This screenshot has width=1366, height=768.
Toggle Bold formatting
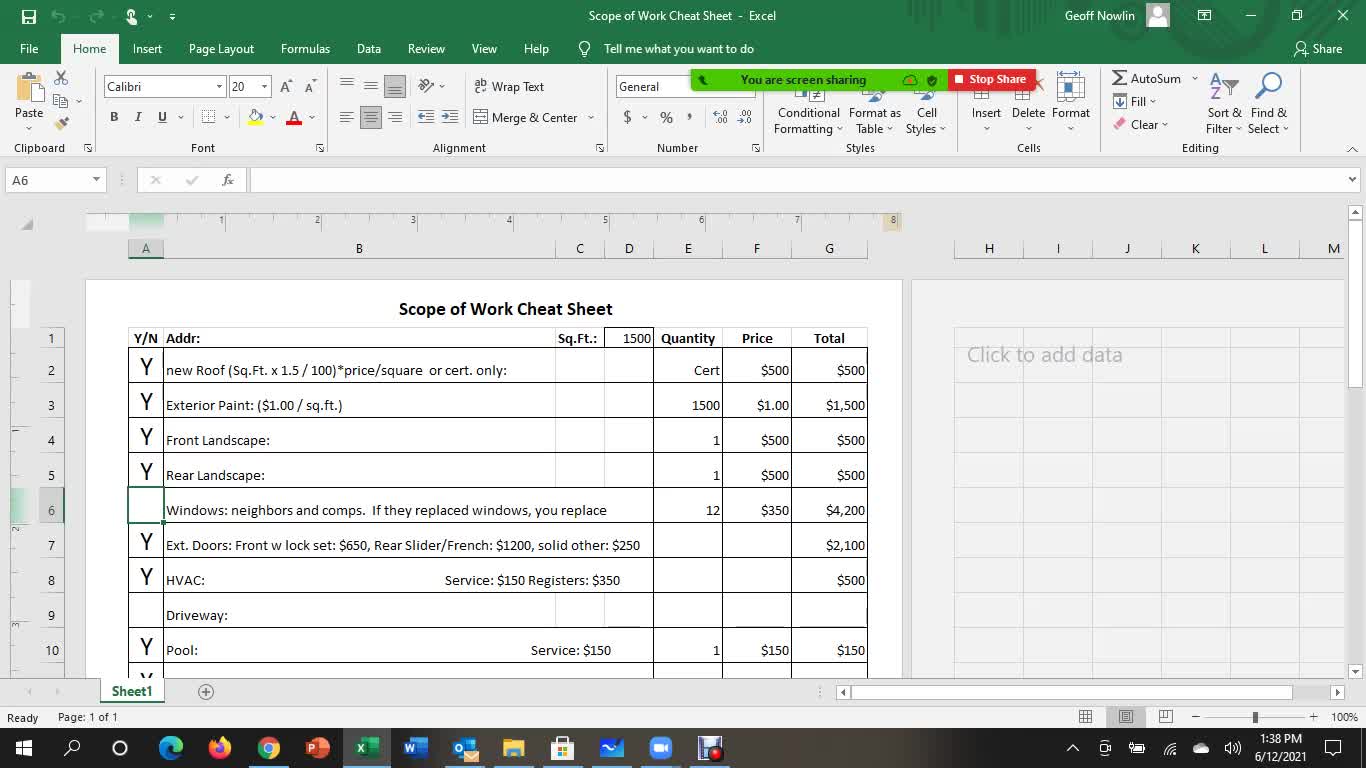114,117
